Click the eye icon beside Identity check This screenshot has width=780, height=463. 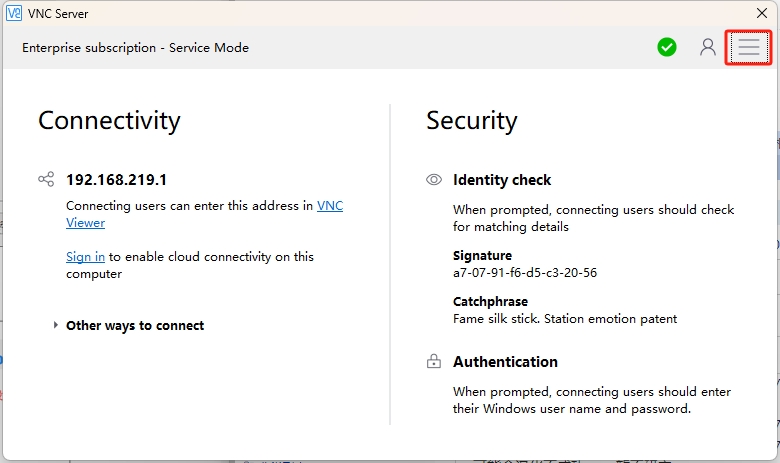coord(434,180)
